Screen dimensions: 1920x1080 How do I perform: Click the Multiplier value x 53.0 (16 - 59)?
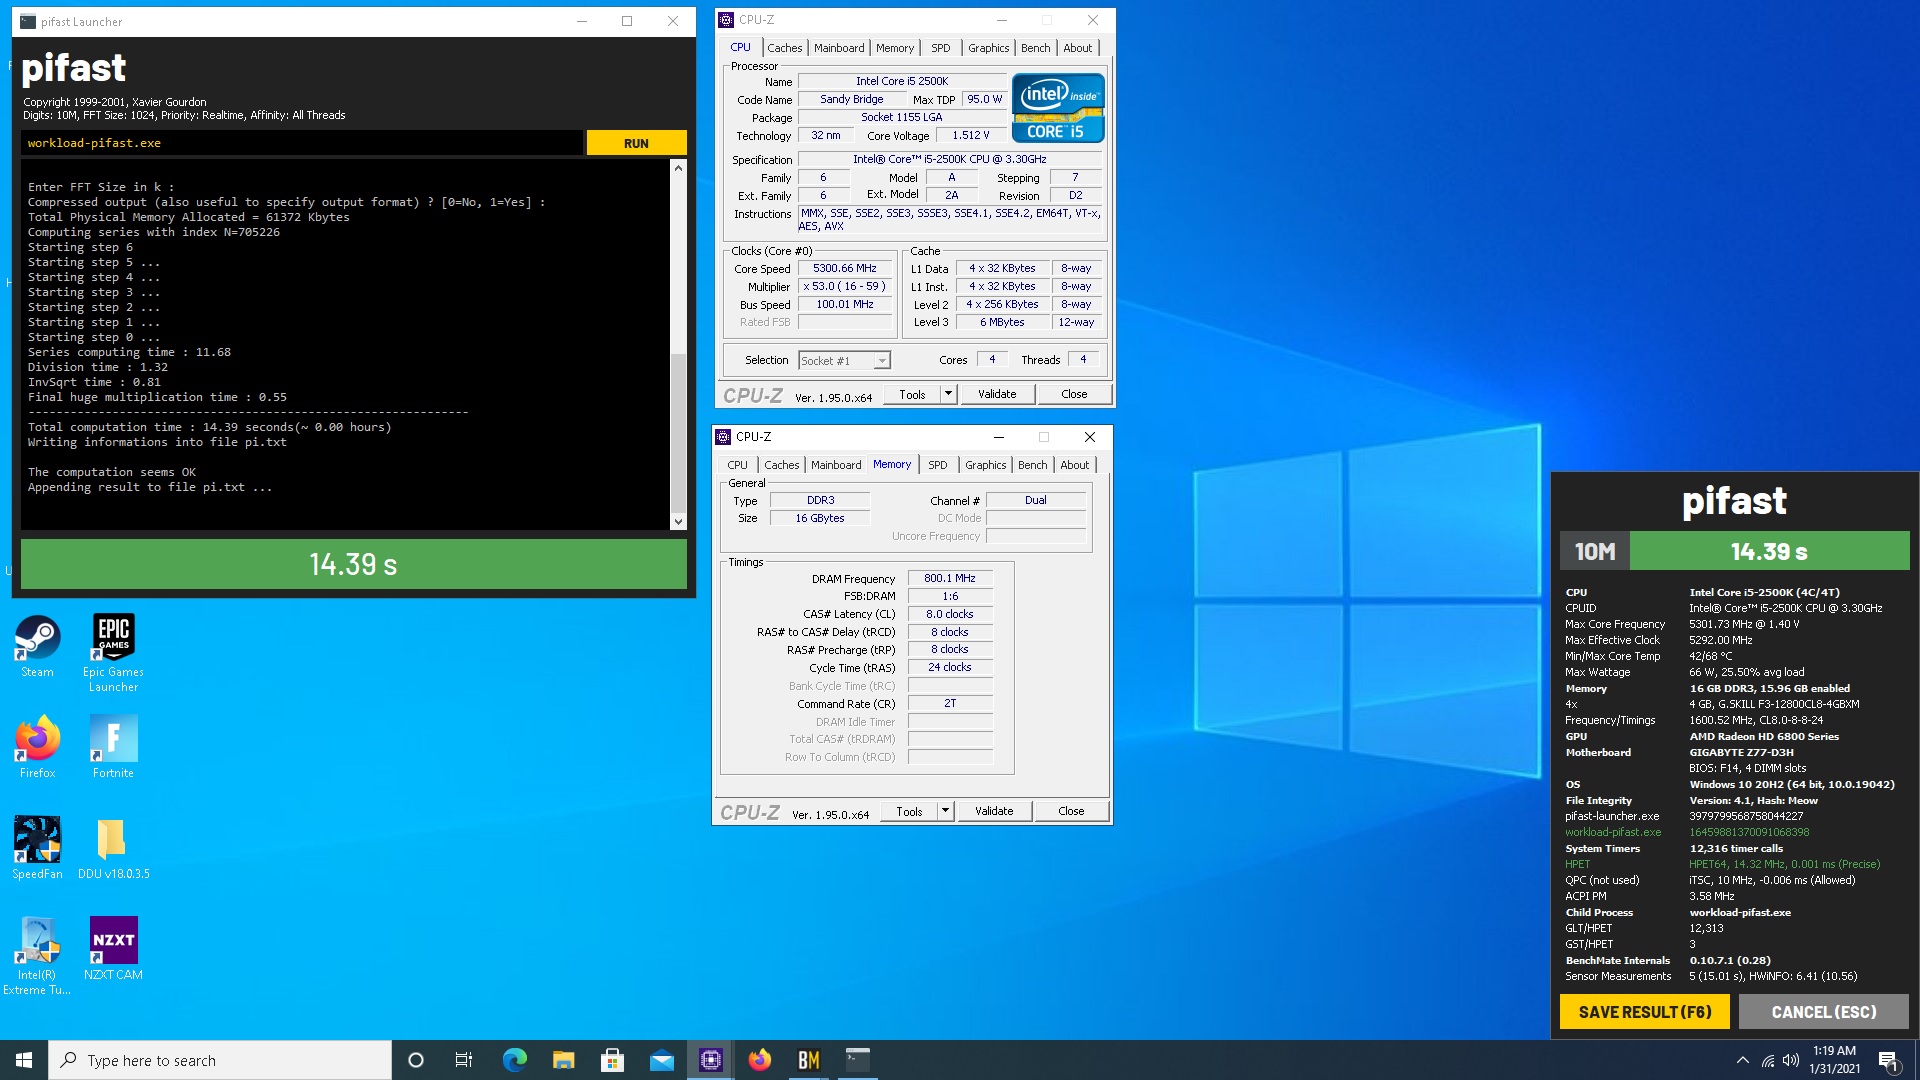pyautogui.click(x=845, y=287)
